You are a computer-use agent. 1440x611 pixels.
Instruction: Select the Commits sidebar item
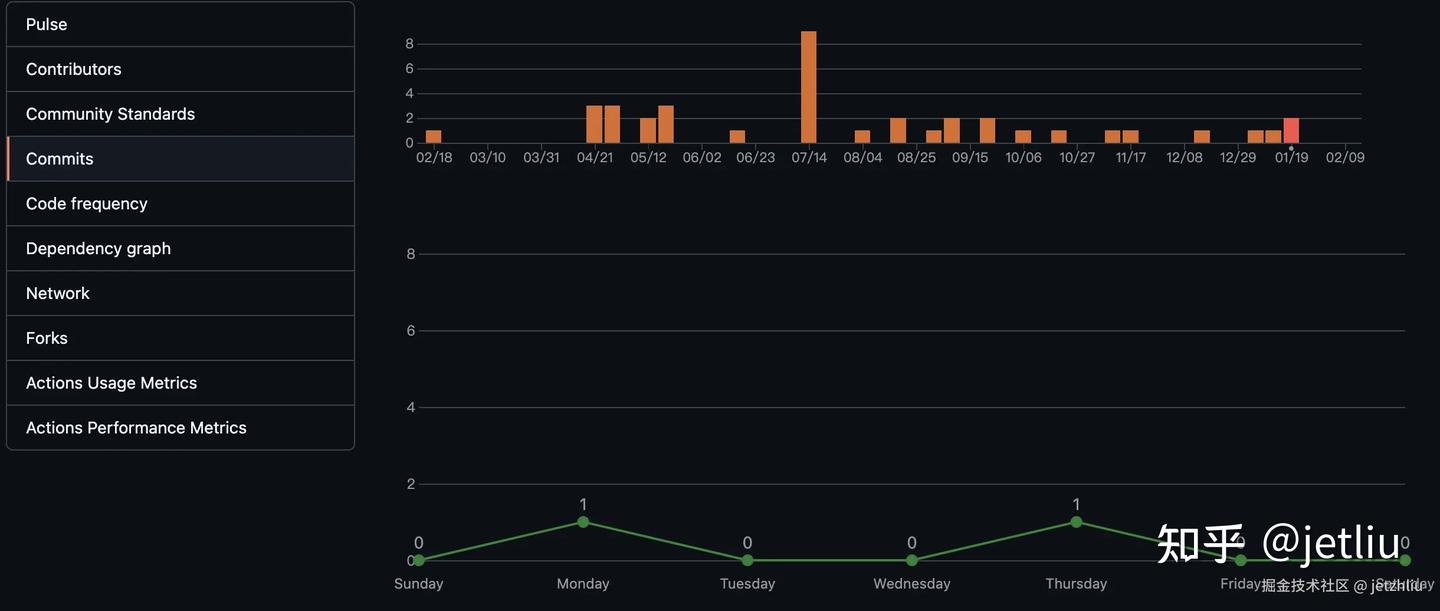point(180,159)
